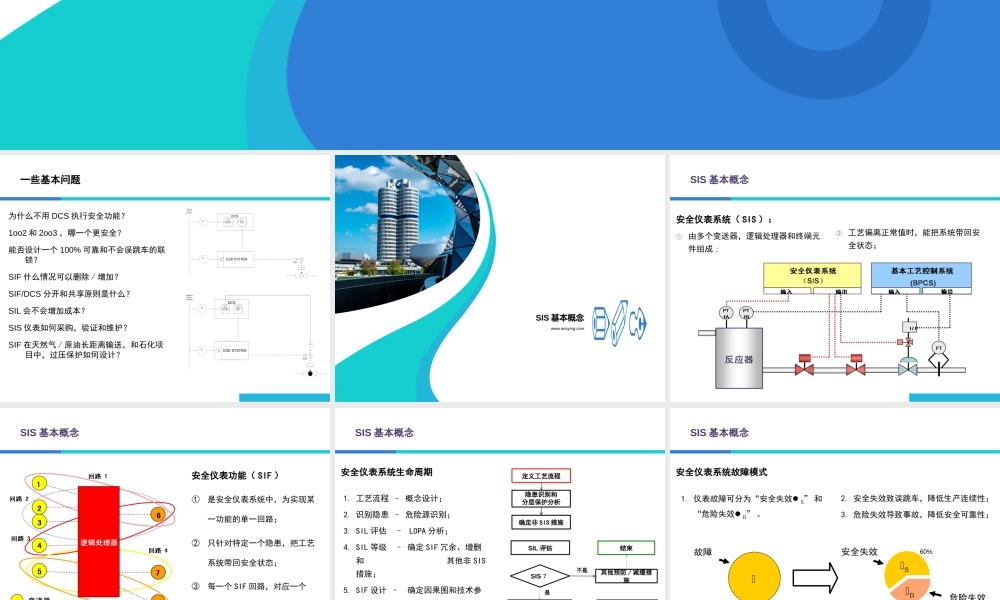Click yellow circle number 1 in loop diagram
The width and height of the screenshot is (1000, 600).
tap(39, 484)
